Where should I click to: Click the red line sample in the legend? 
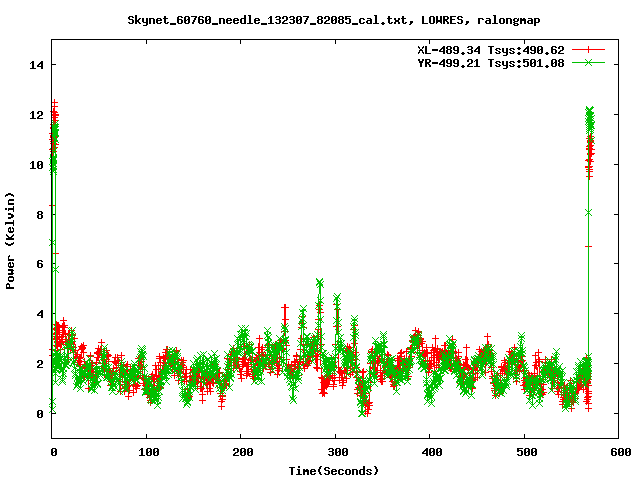(588, 50)
